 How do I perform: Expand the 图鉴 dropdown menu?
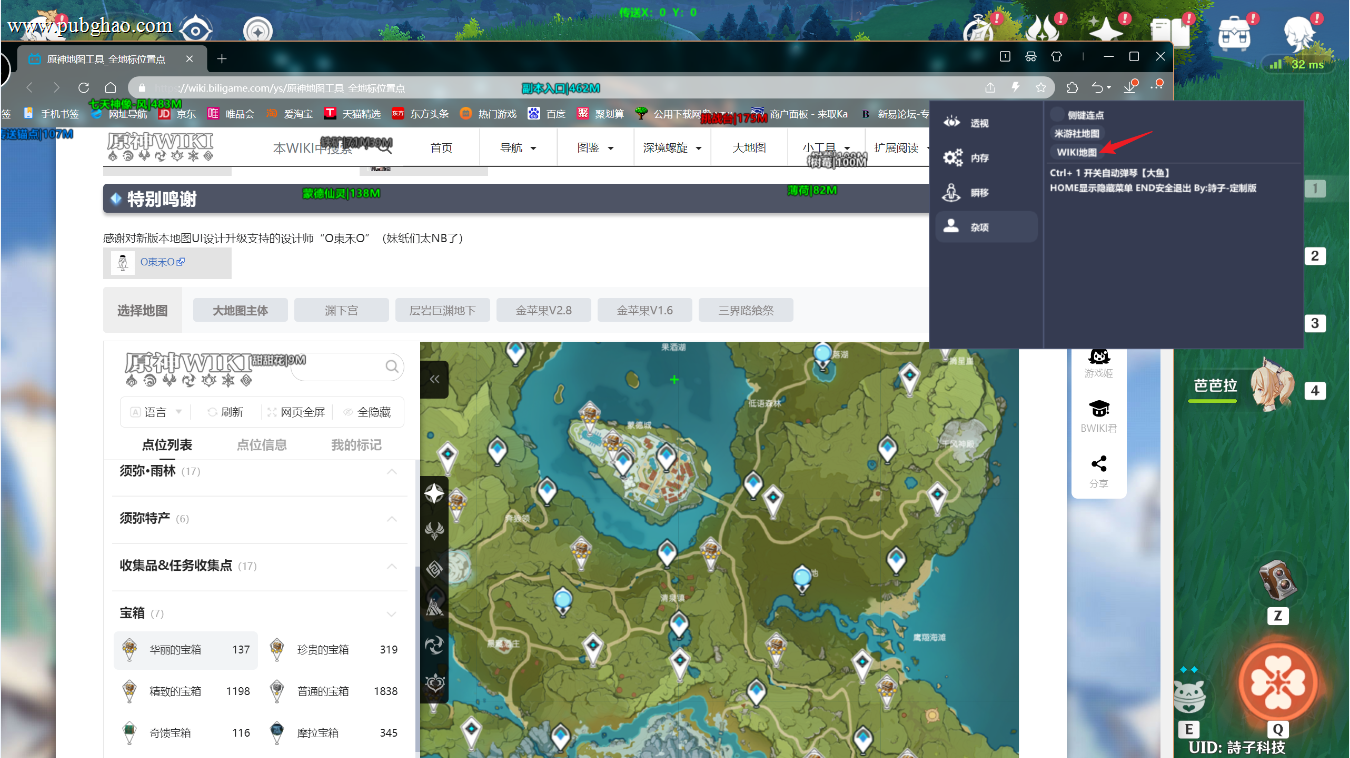click(594, 148)
